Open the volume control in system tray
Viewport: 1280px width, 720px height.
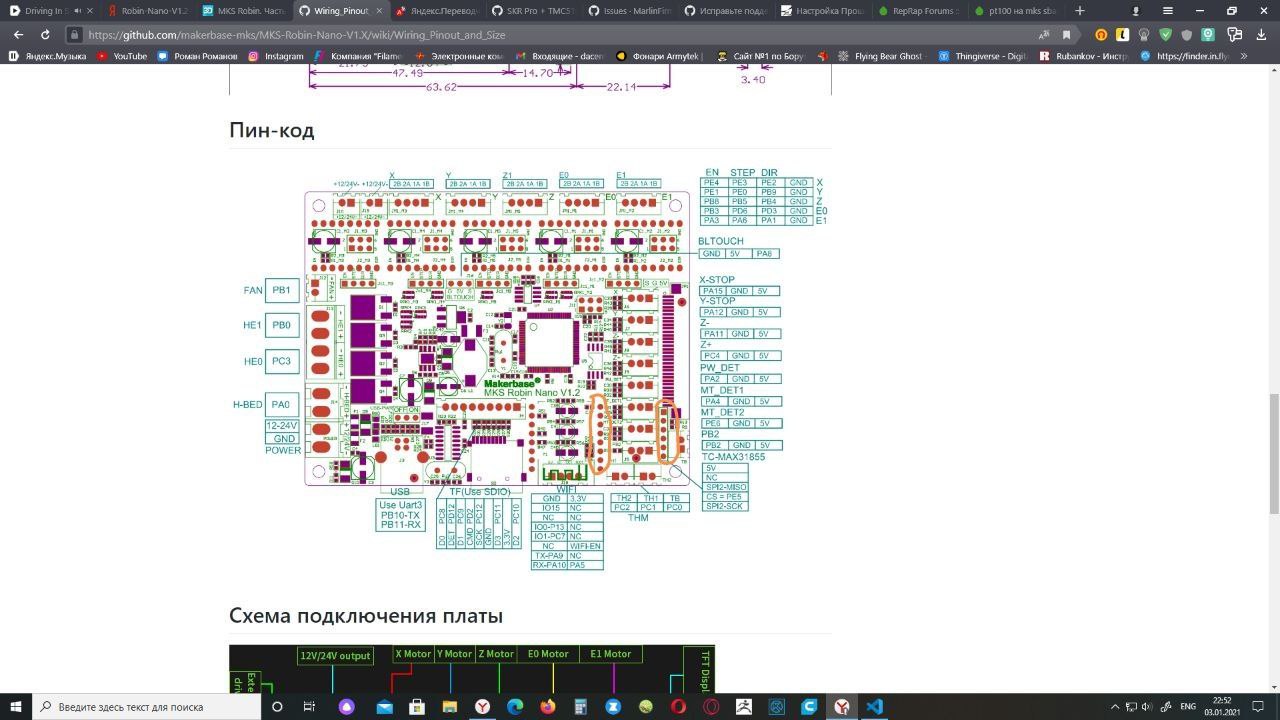[1145, 706]
